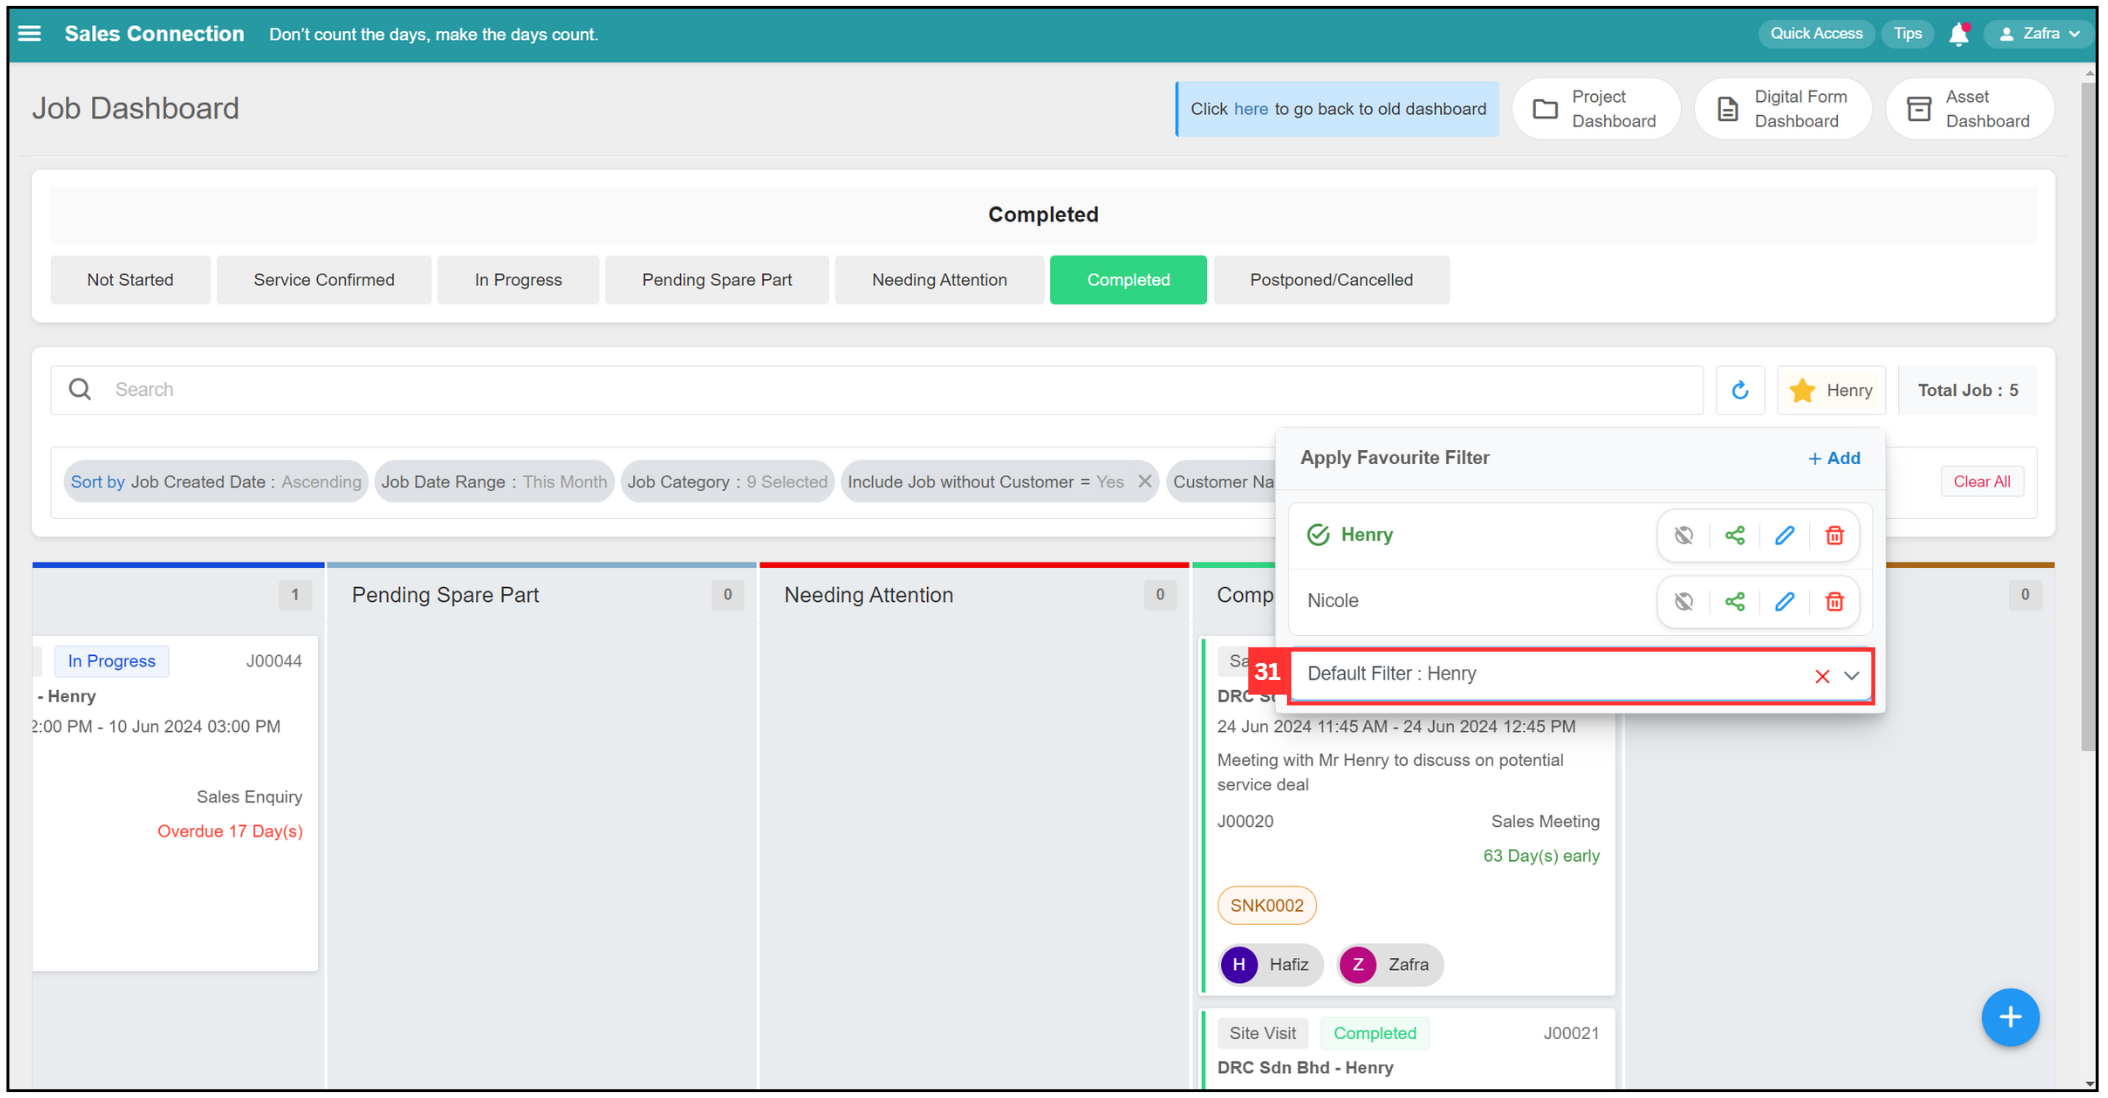
Task: Click the Hafiz assignee avatar chip
Action: tap(1271, 965)
